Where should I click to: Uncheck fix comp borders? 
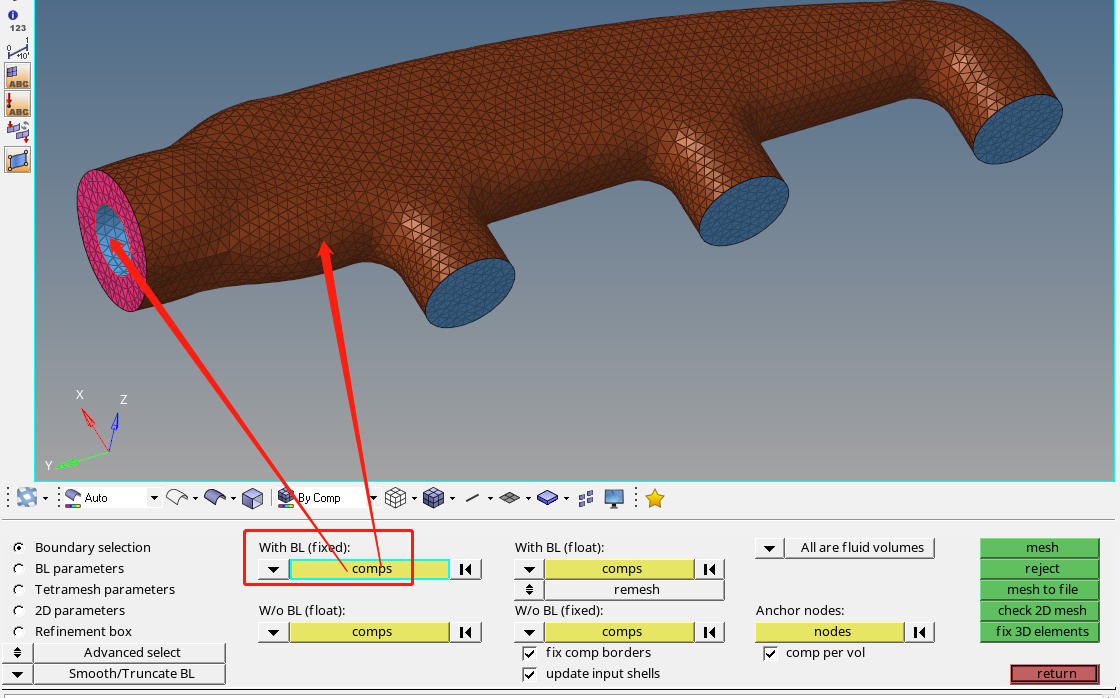(529, 653)
